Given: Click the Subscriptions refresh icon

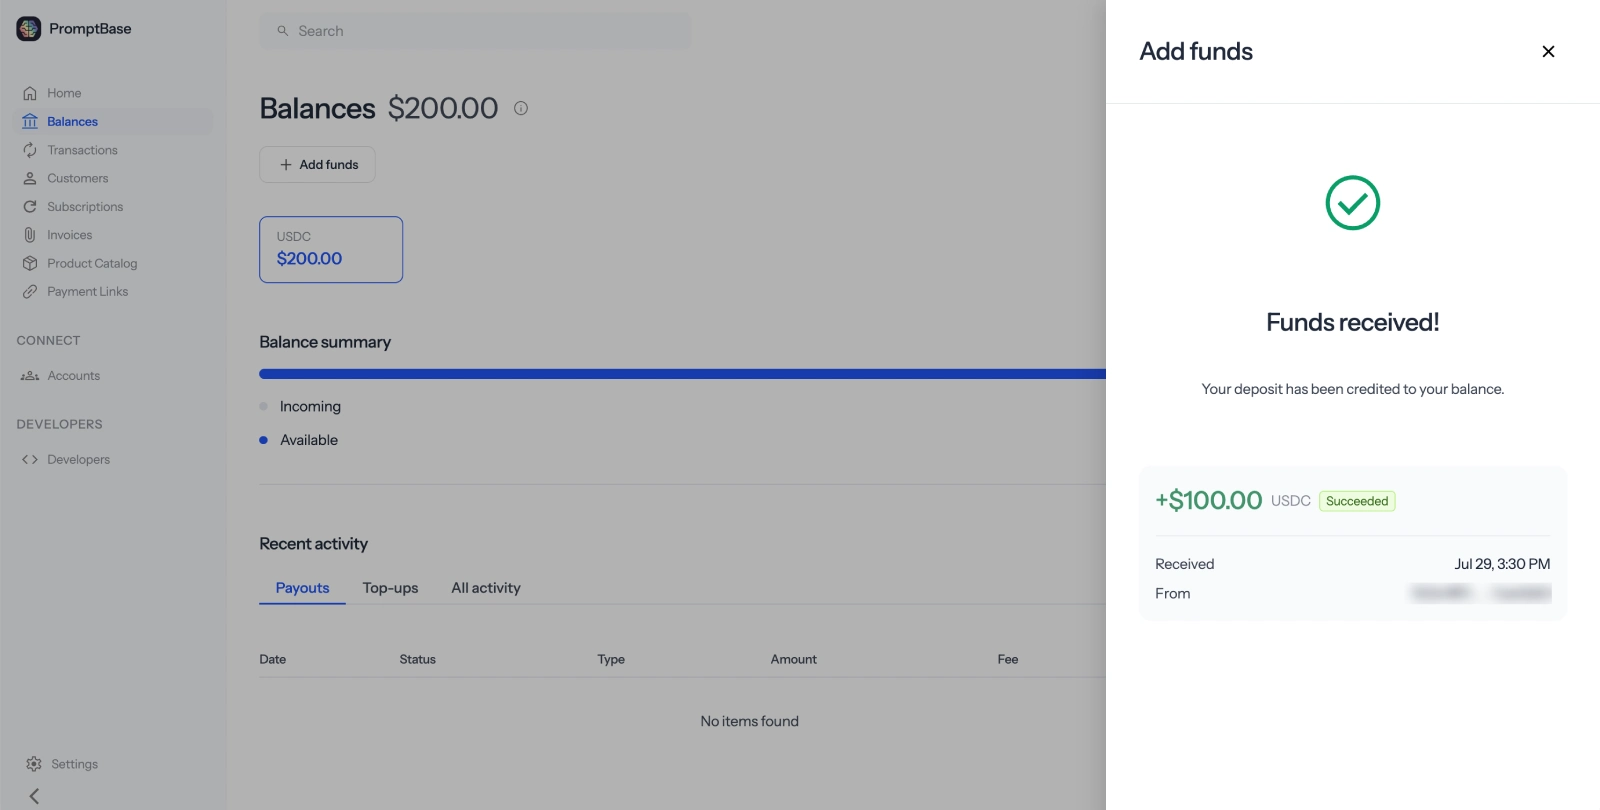Looking at the screenshot, I should coord(30,207).
